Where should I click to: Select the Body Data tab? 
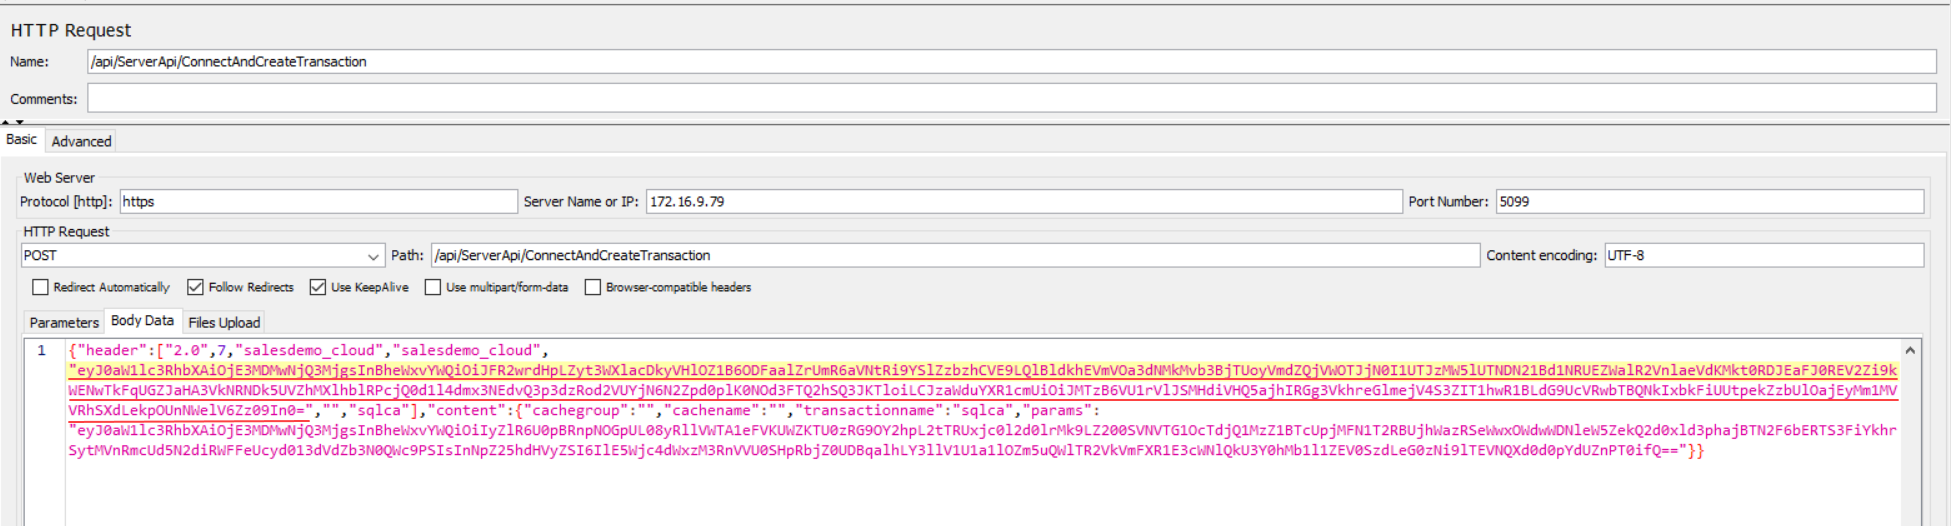[142, 321]
